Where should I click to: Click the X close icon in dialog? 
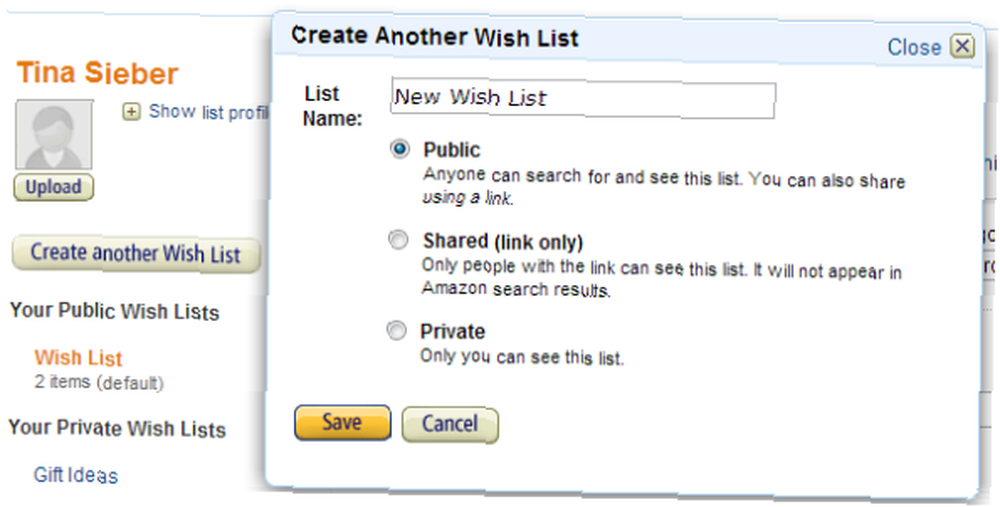click(x=962, y=47)
